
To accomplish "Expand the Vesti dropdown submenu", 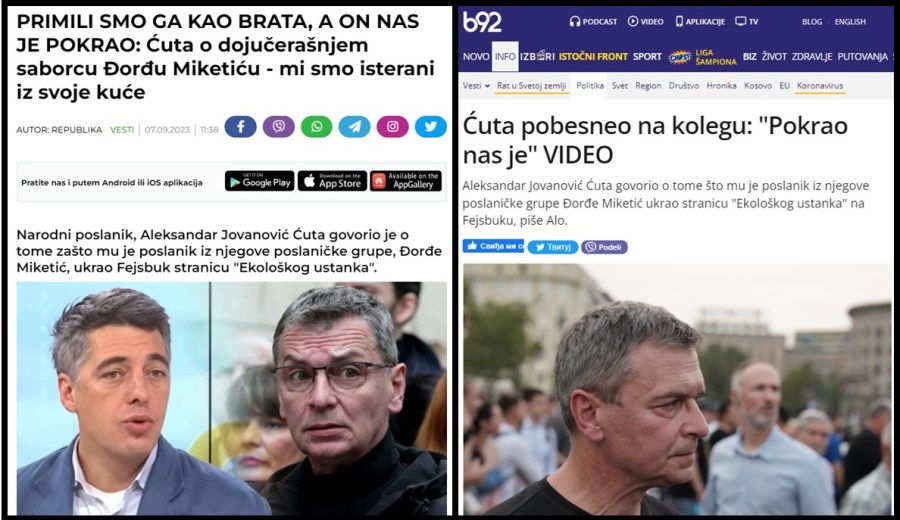I will (x=476, y=86).
